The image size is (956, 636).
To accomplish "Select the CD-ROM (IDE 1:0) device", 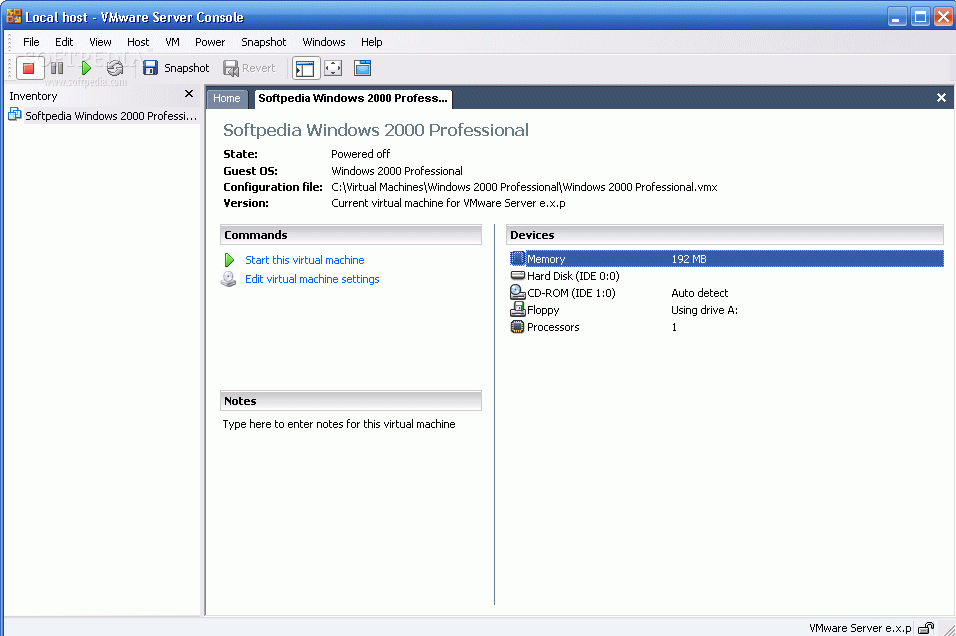I will pos(726,293).
